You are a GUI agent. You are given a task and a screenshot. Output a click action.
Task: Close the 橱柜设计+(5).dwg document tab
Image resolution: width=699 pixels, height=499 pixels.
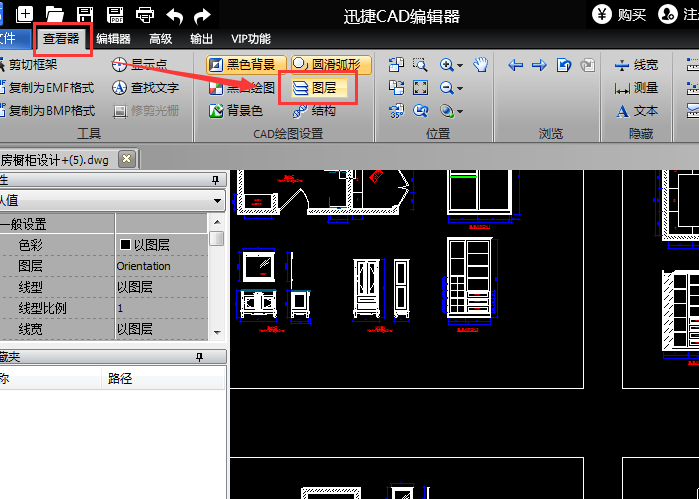point(127,159)
